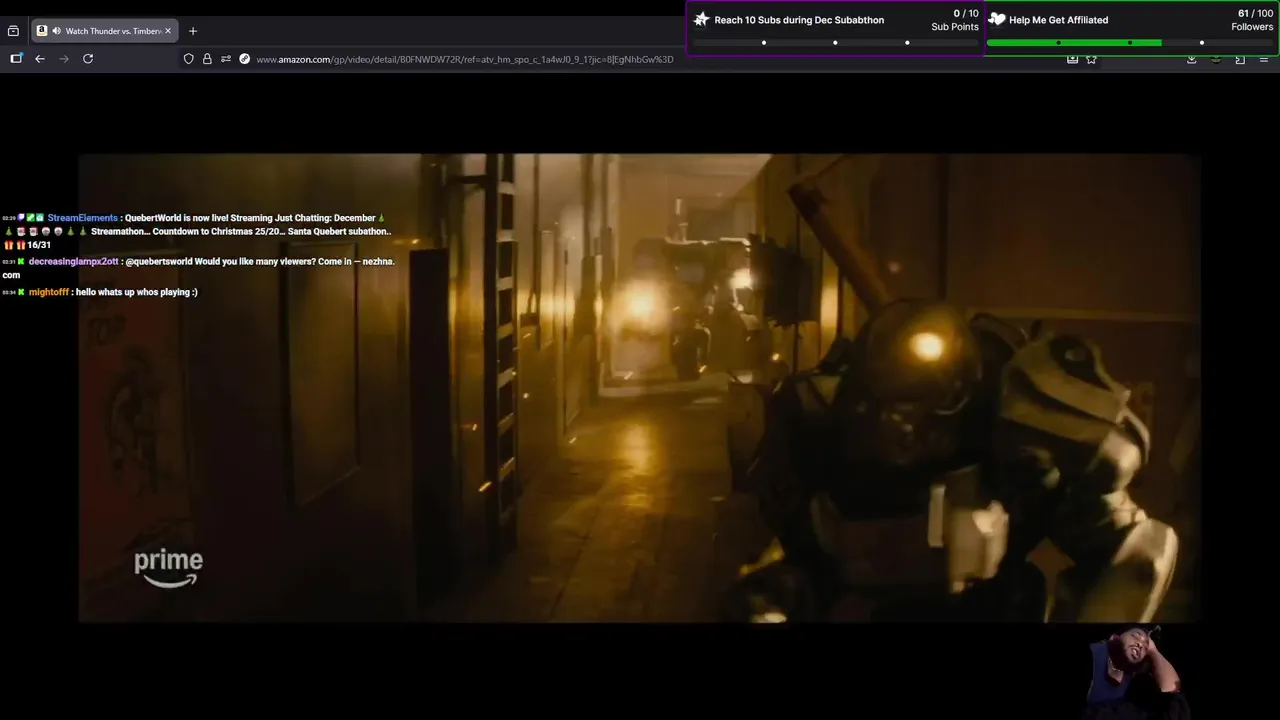Click the star icon in Sub goal widget
This screenshot has height=720, width=1280.
702,19
